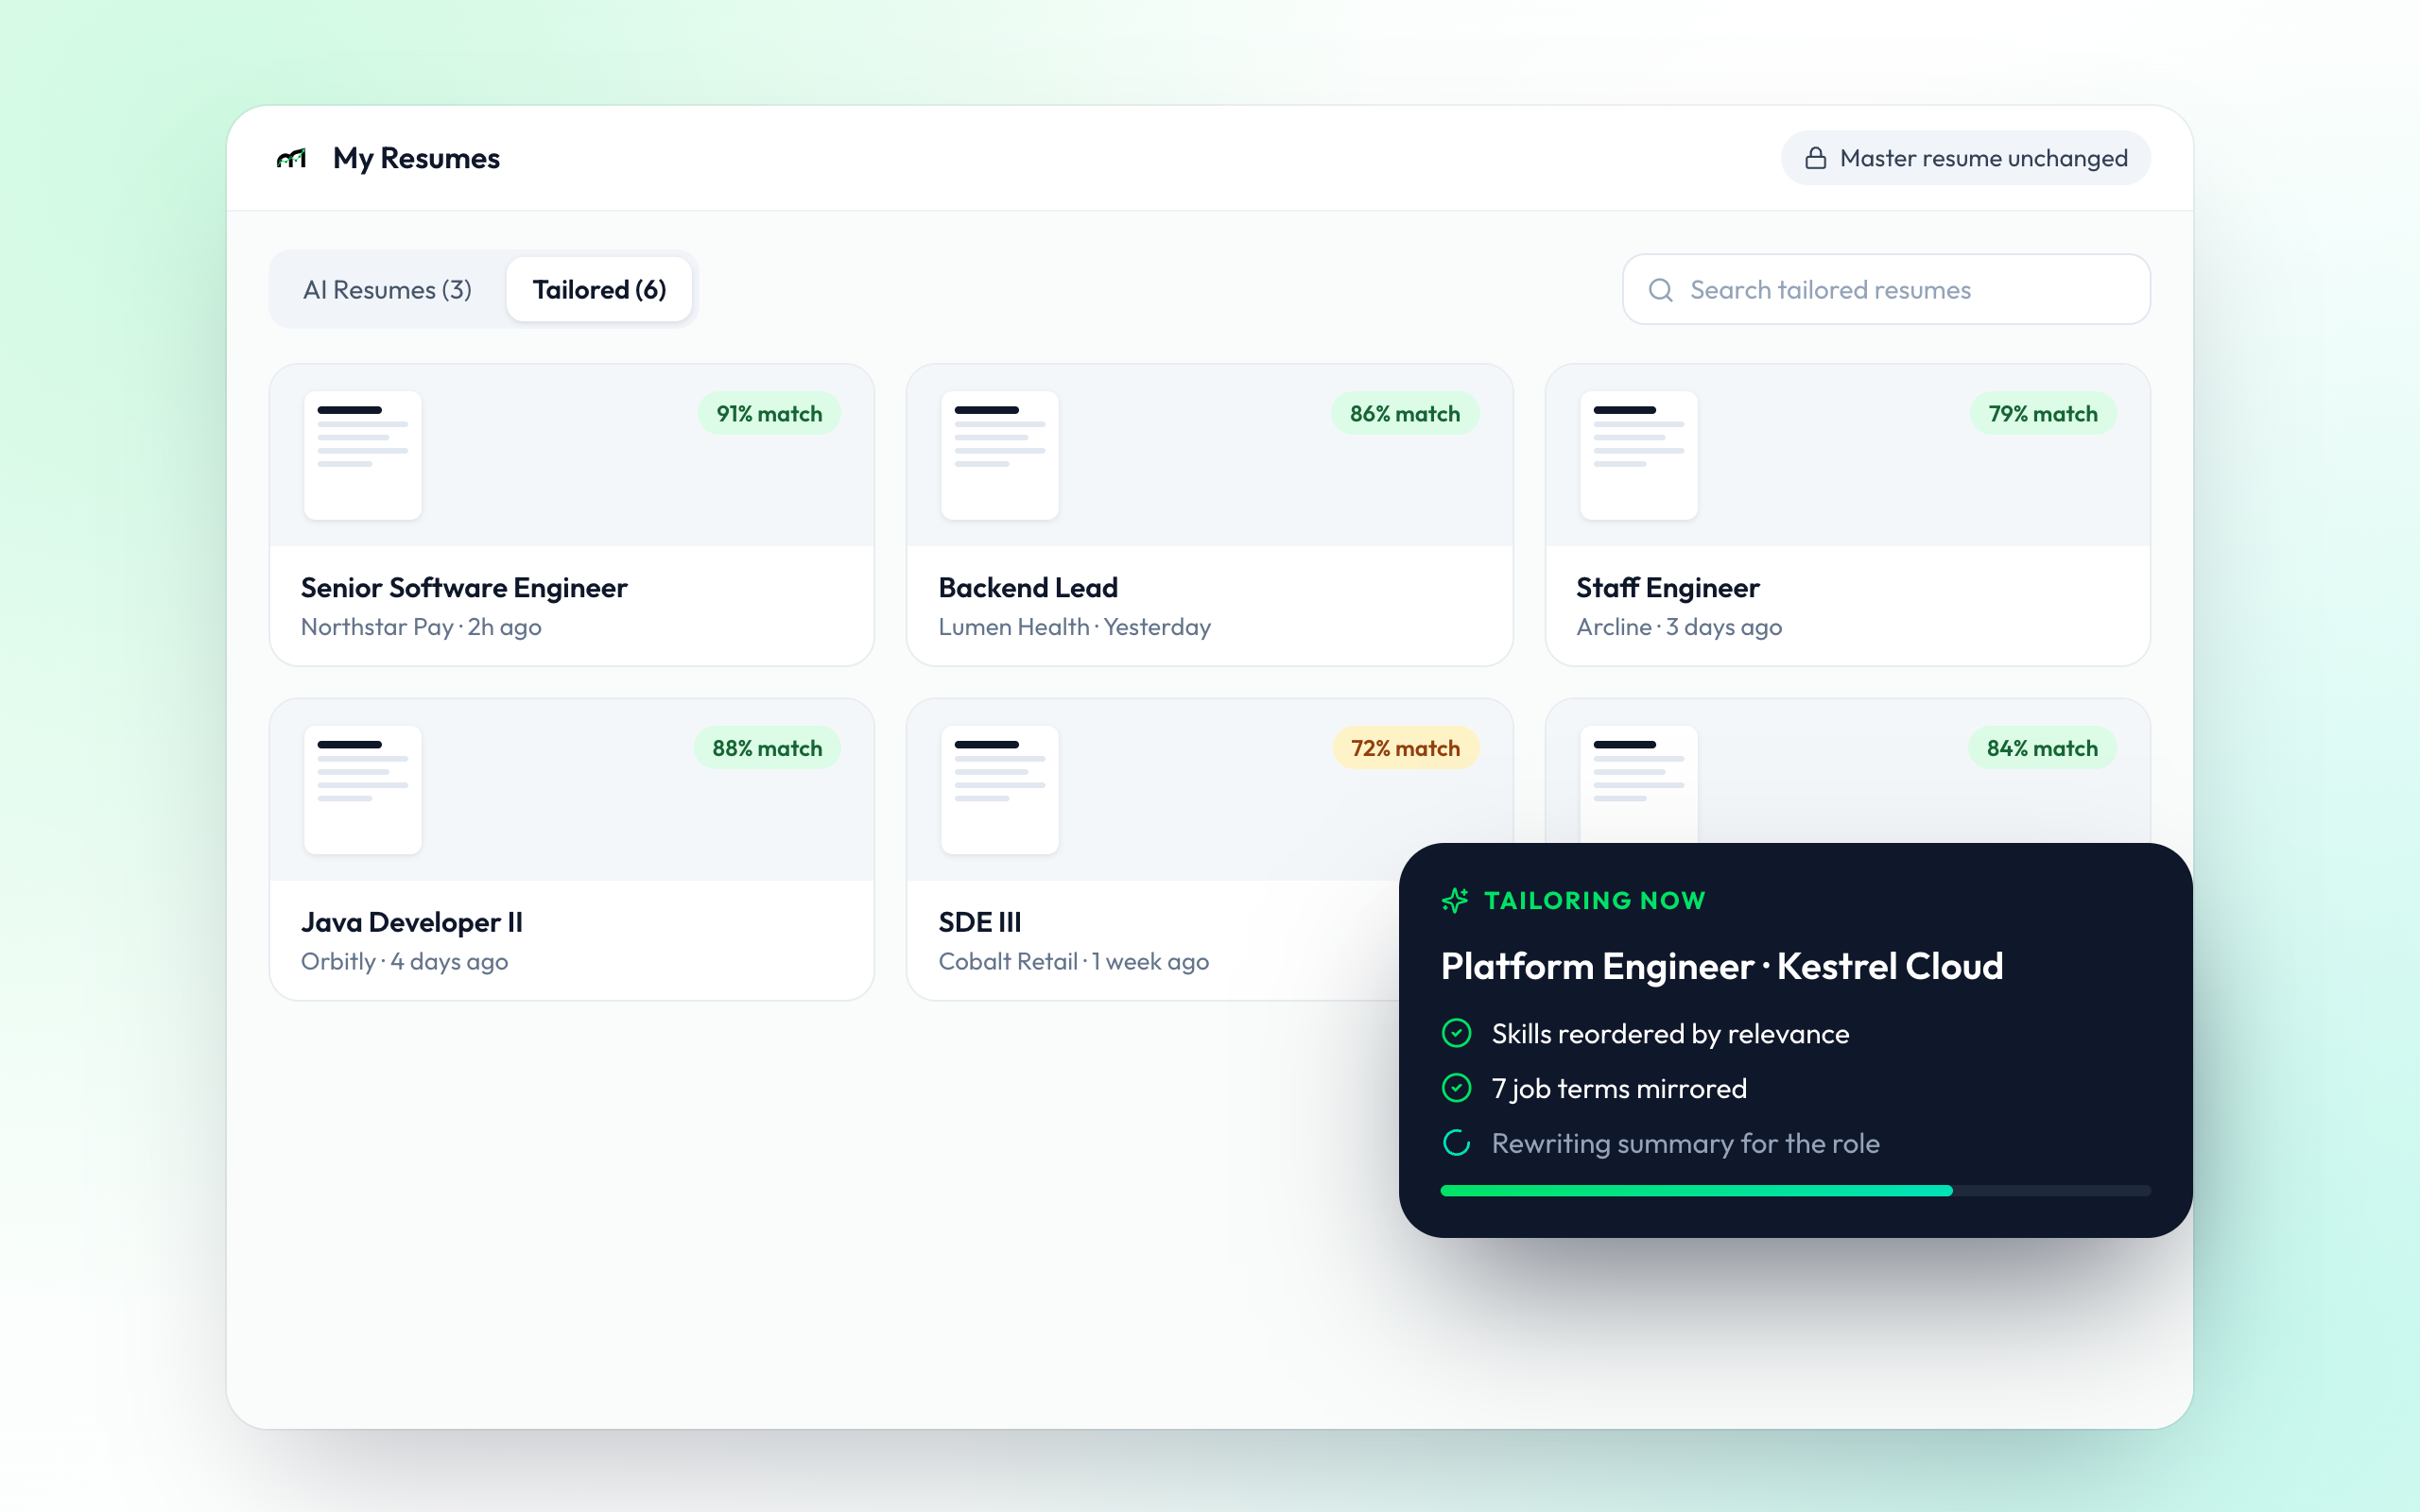Open Backend Lead resume title
Viewport: 2420px width, 1512px height.
pyautogui.click(x=1028, y=588)
